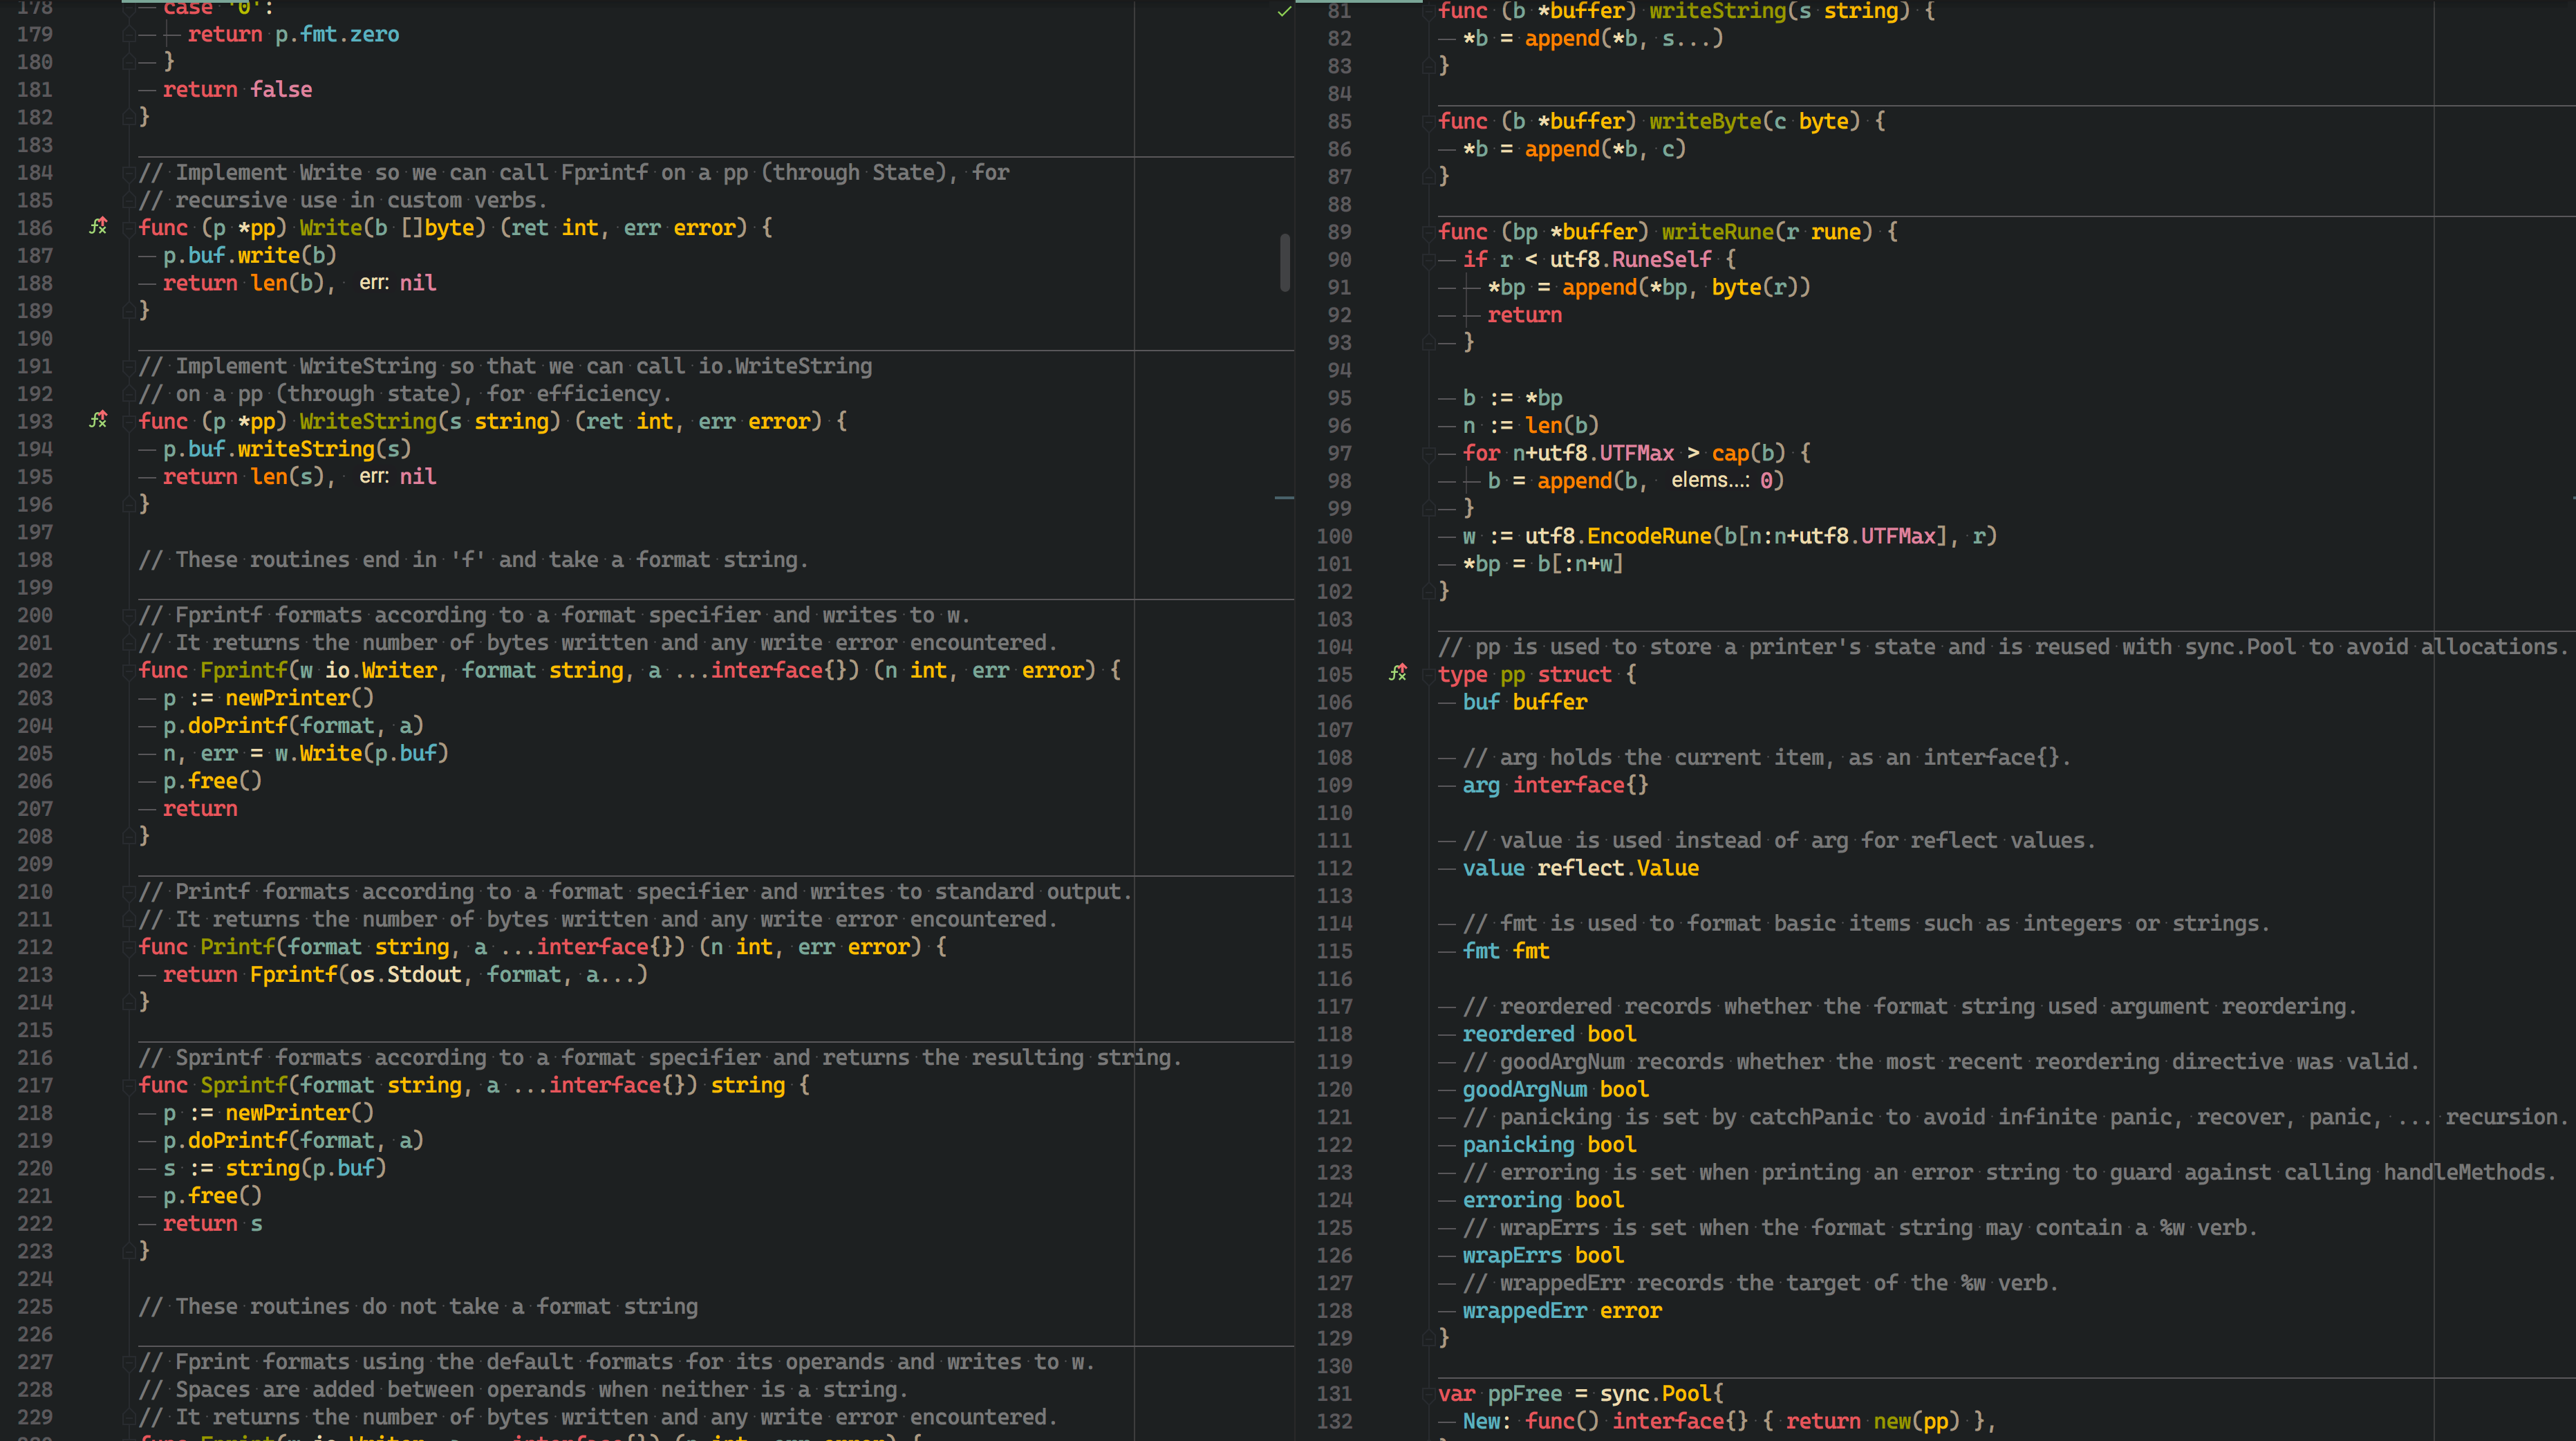Collapse comment block starting at line 184
This screenshot has height=1441, width=2576.
(x=128, y=173)
